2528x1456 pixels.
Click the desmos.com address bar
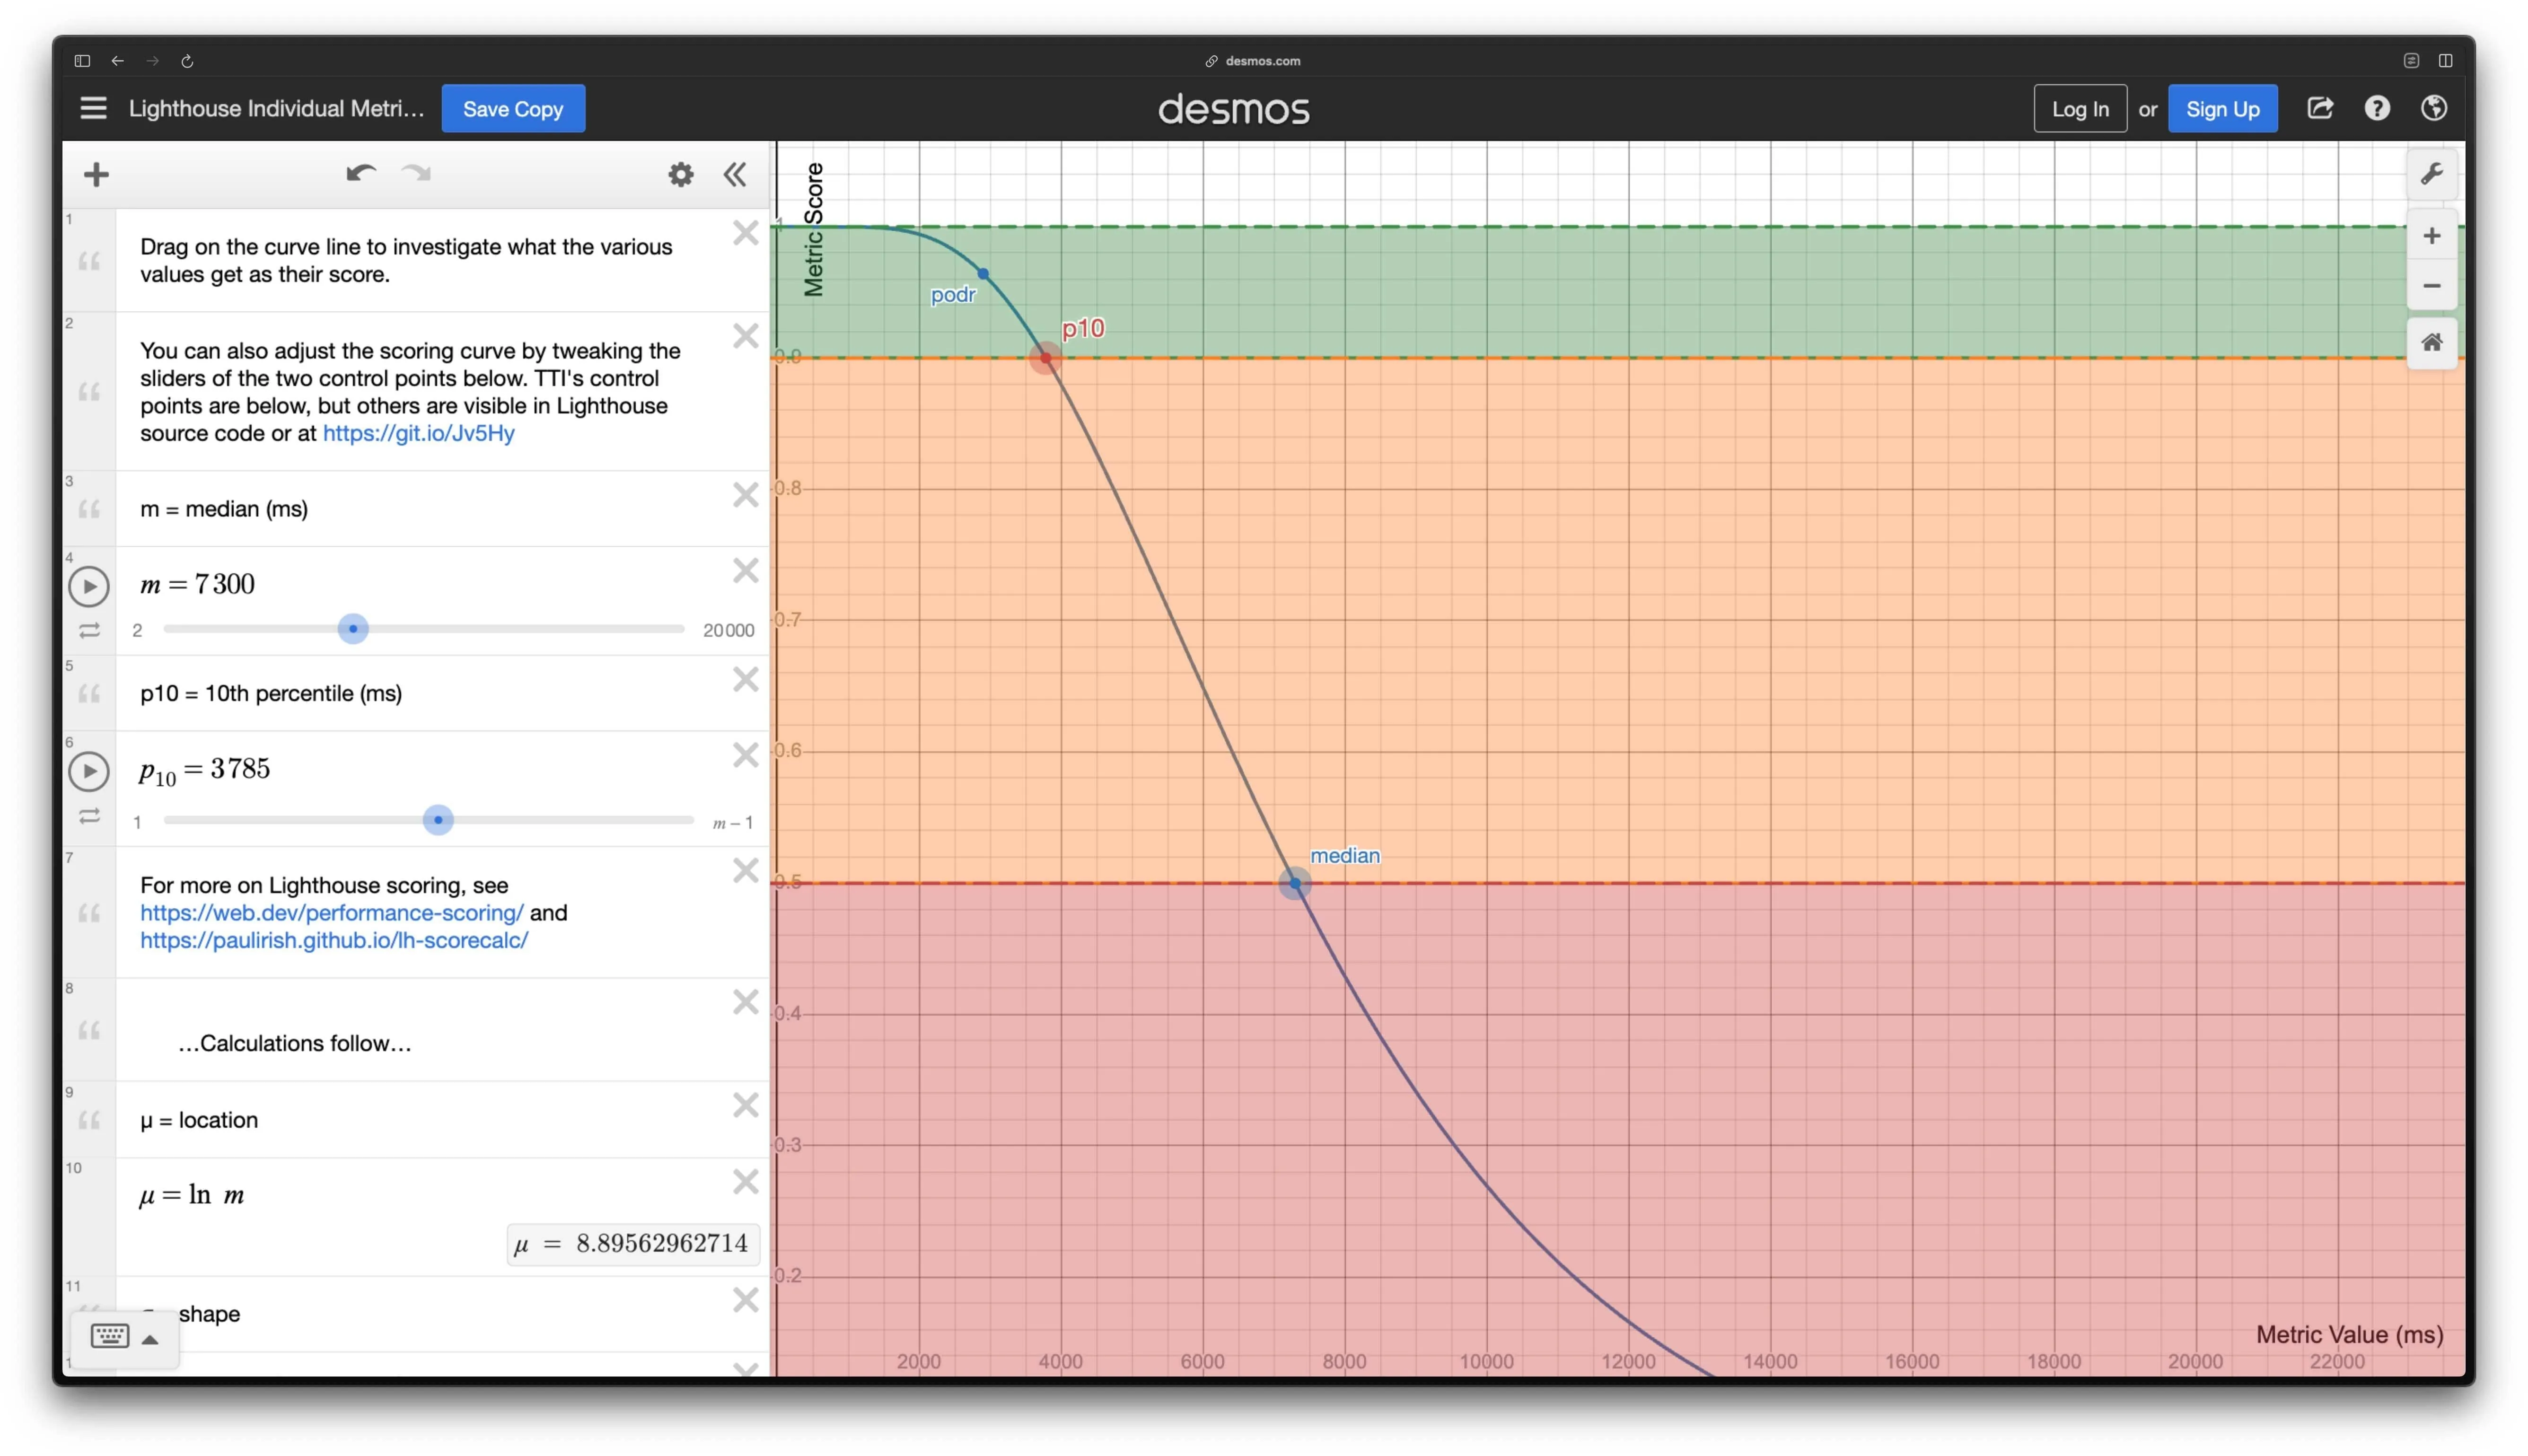coord(1254,61)
